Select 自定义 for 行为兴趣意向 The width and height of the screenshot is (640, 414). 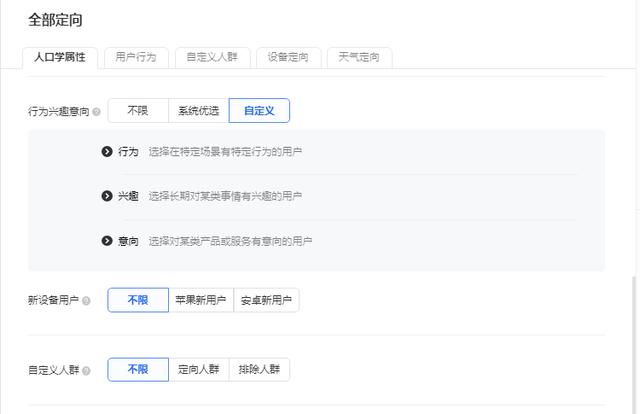coord(259,111)
